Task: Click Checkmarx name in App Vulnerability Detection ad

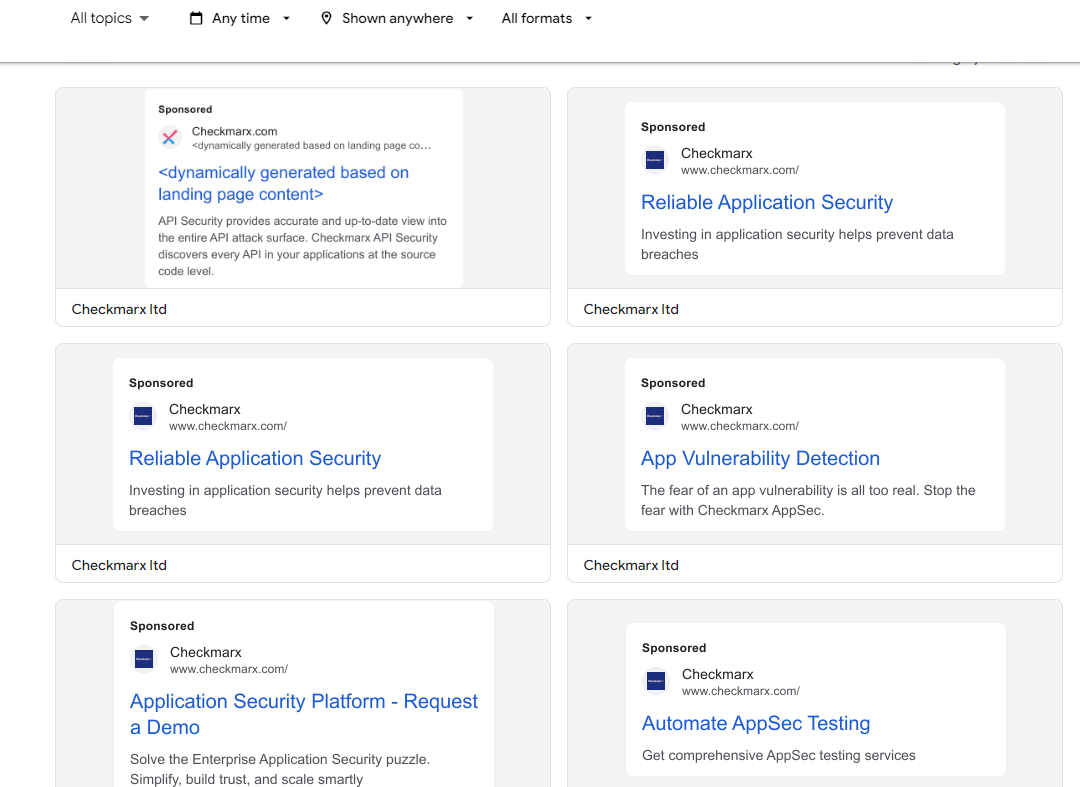Action: click(x=716, y=410)
